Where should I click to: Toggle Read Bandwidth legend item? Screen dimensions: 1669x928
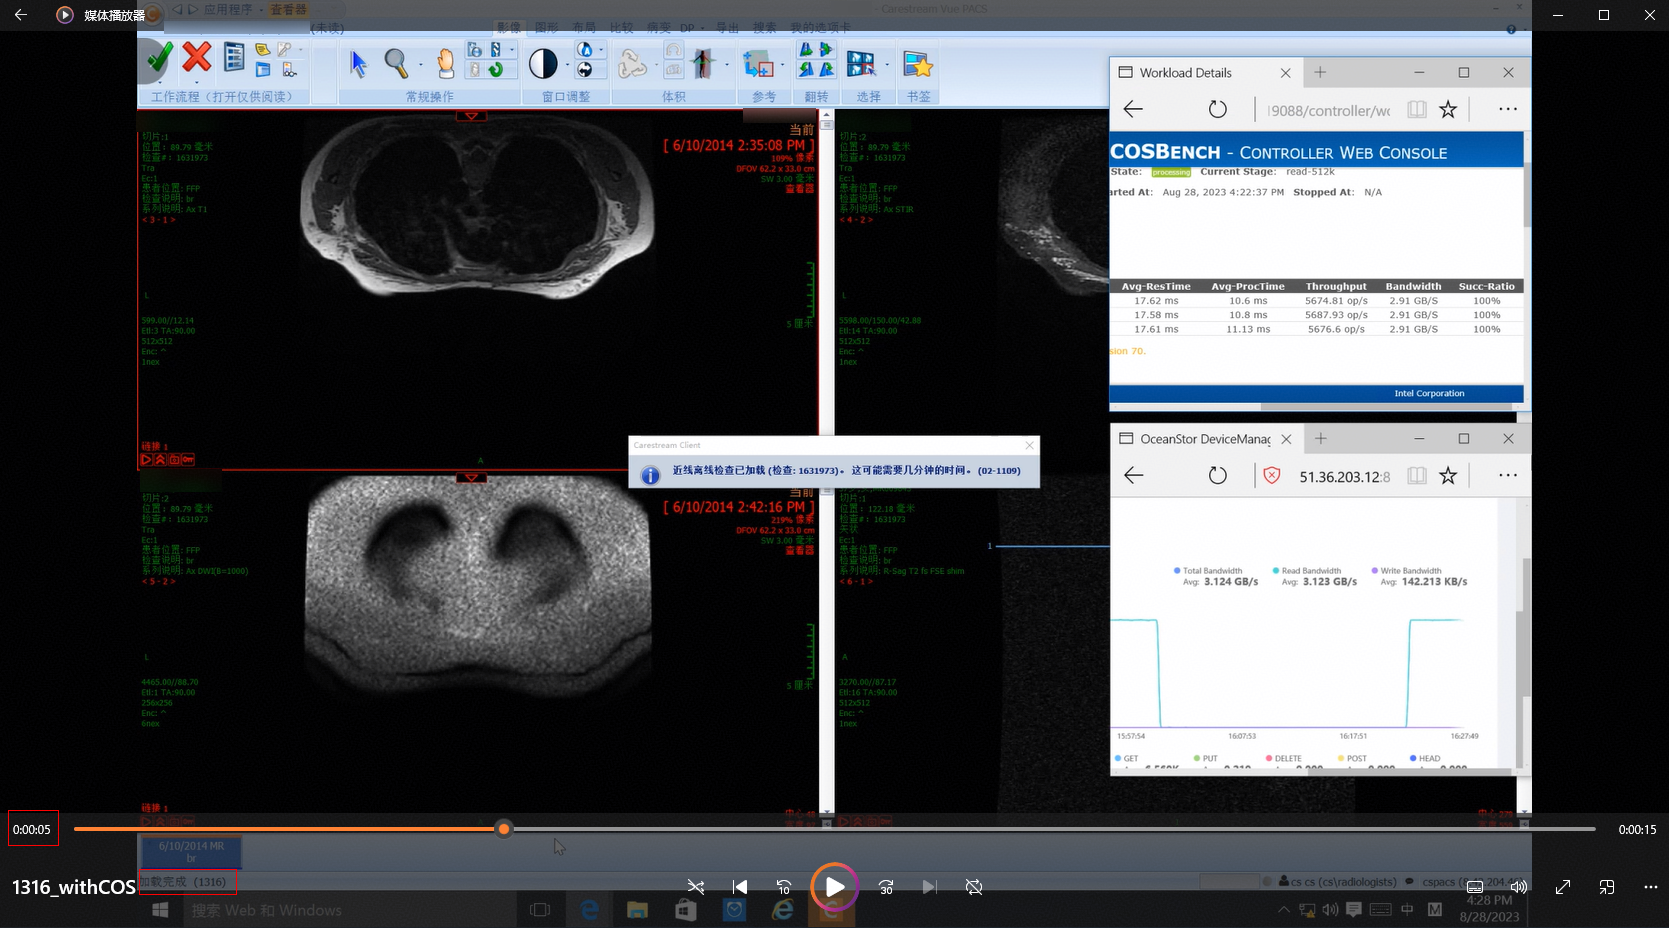(1307, 571)
